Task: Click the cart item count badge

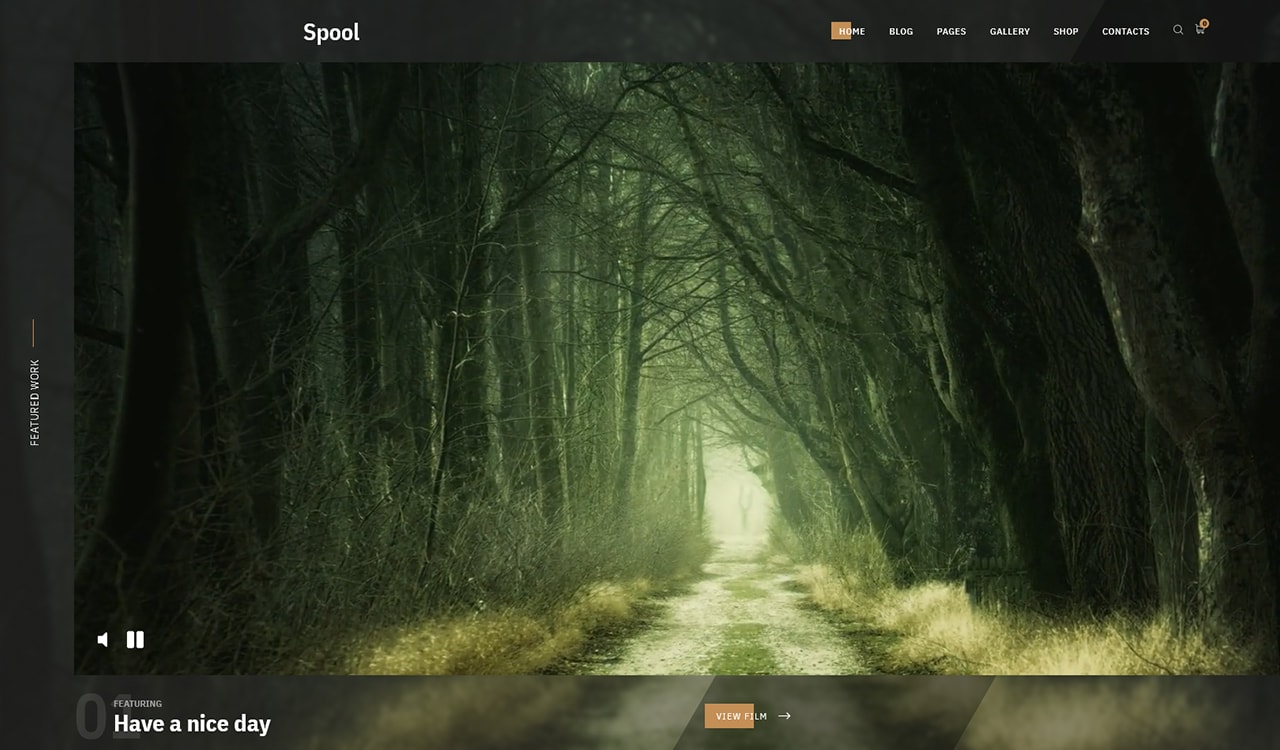Action: 1204,23
